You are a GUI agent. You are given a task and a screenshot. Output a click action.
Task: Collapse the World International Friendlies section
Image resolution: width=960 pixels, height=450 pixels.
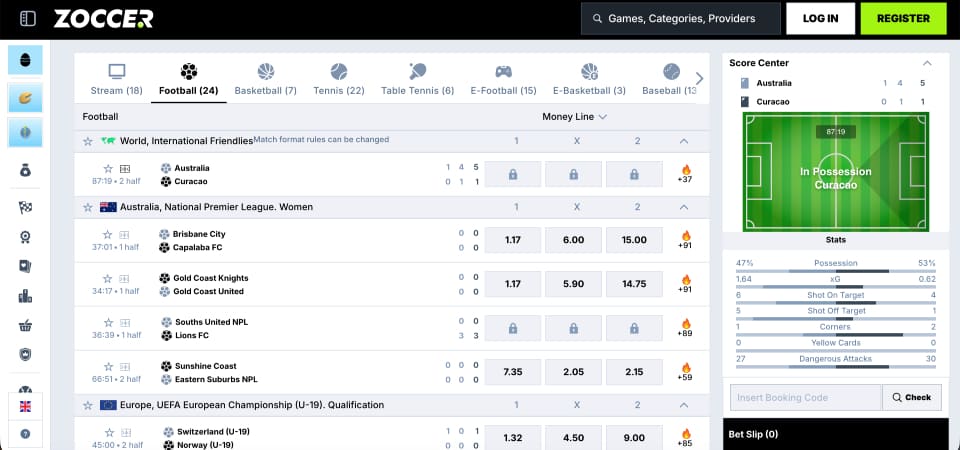pos(684,141)
